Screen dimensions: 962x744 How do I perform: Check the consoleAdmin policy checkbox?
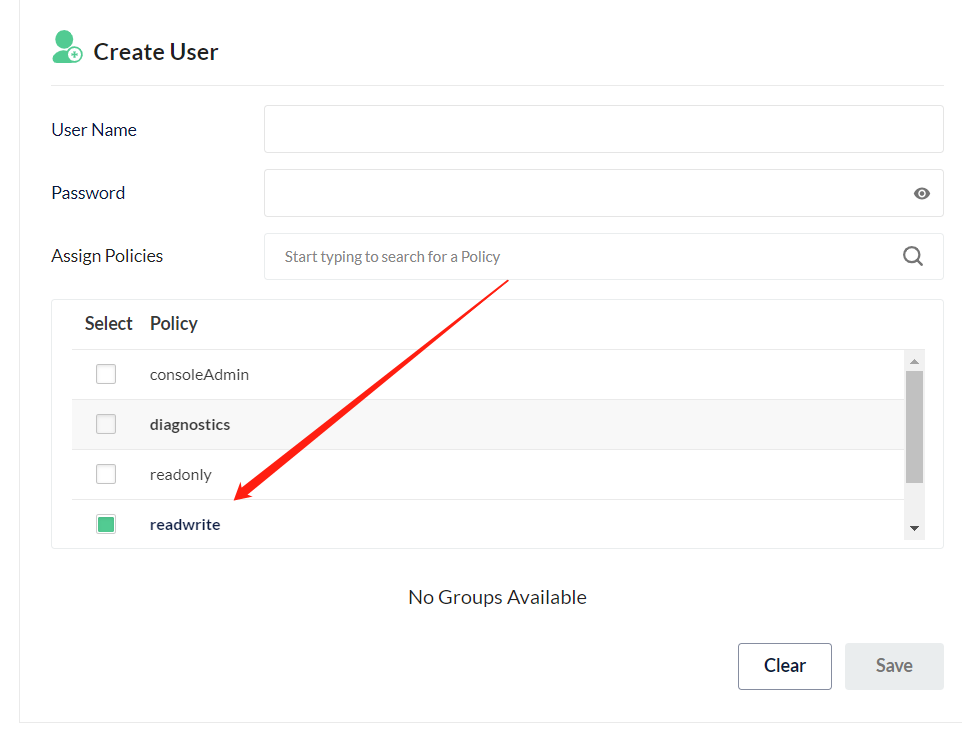[106, 374]
